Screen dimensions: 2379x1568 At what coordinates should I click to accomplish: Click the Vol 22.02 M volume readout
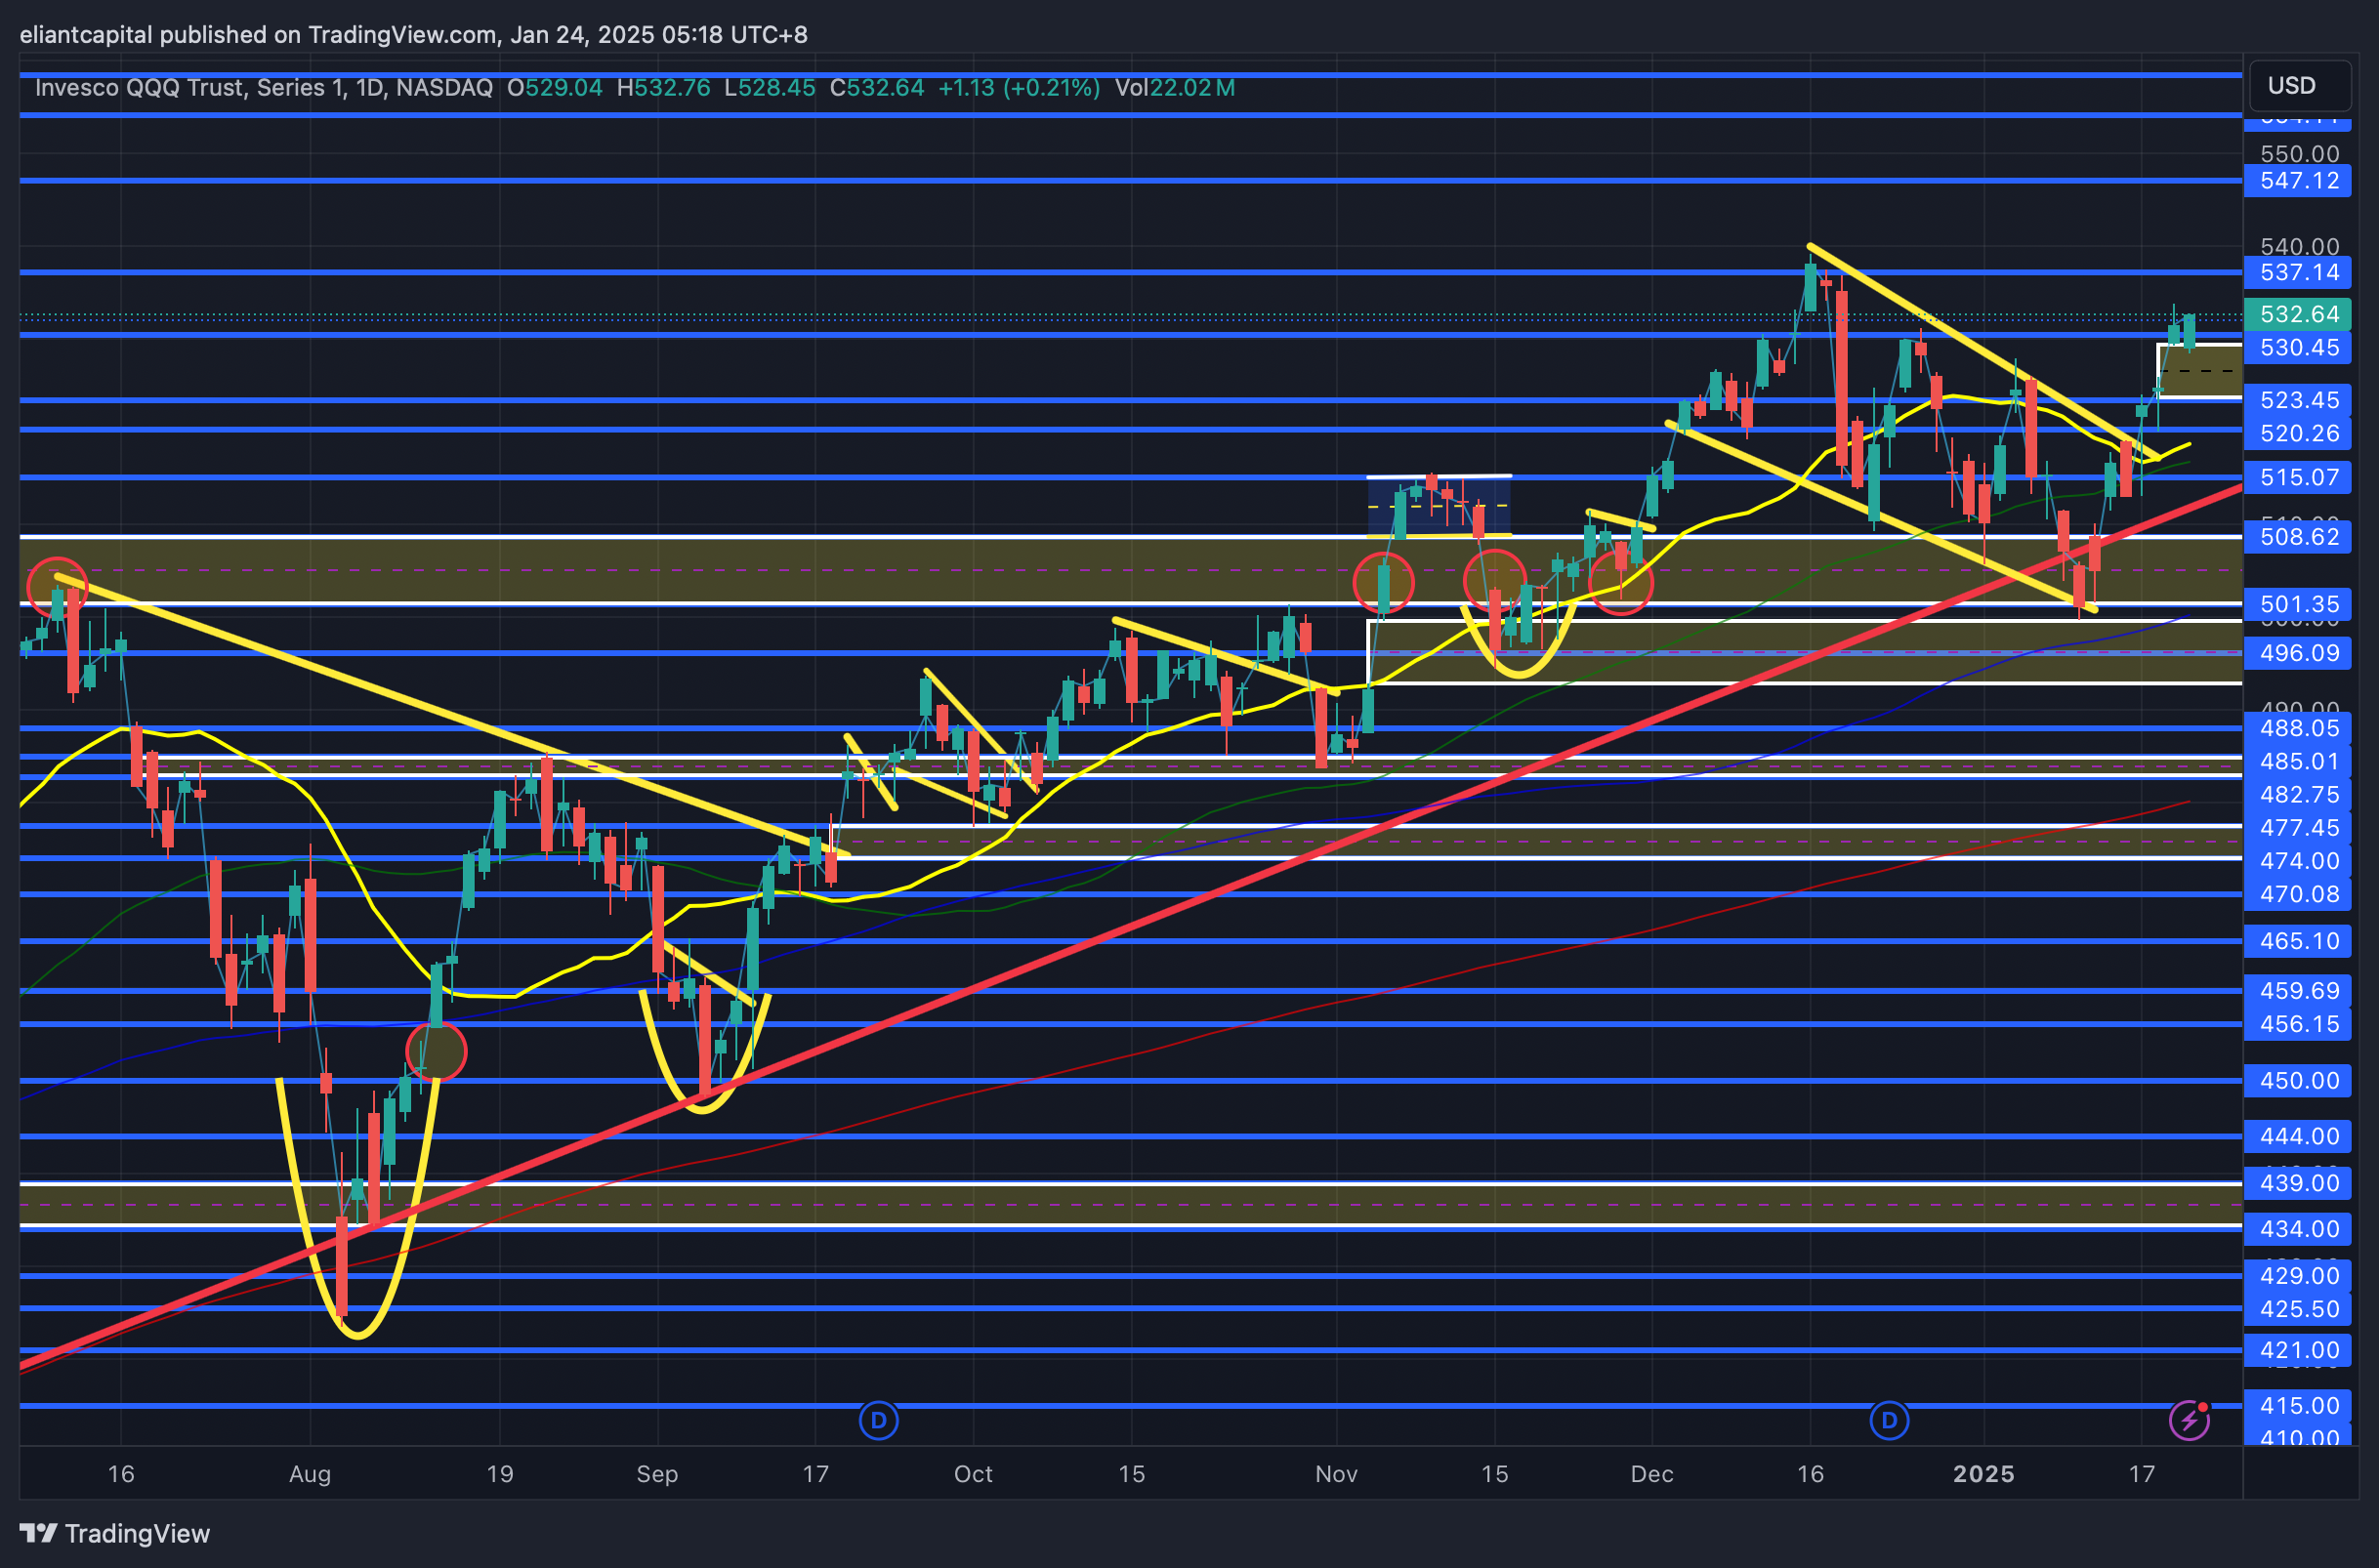[1174, 88]
